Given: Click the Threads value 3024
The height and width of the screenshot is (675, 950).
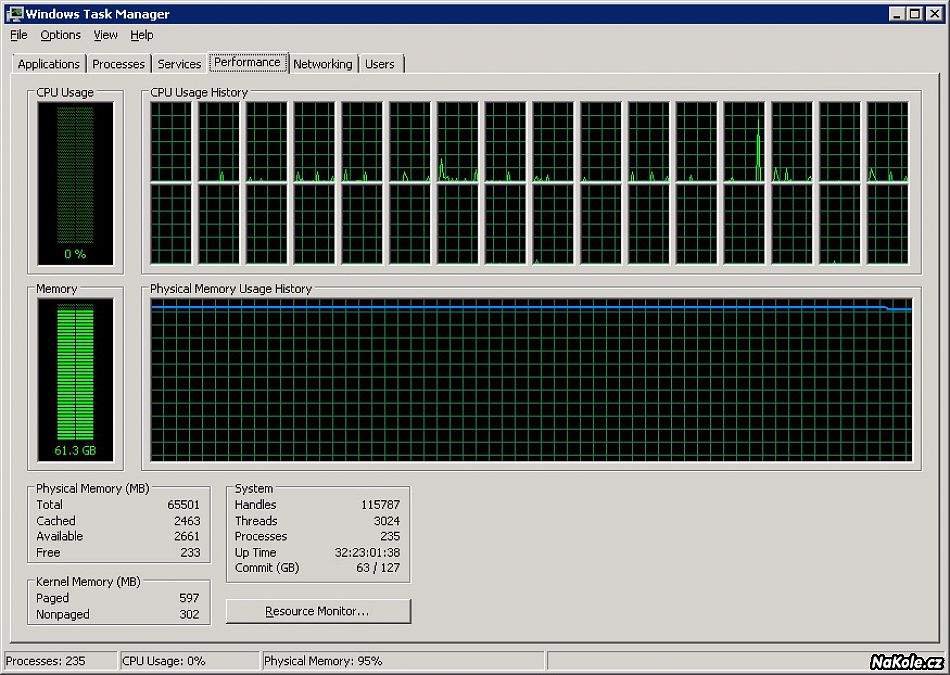Looking at the screenshot, I should (x=387, y=521).
